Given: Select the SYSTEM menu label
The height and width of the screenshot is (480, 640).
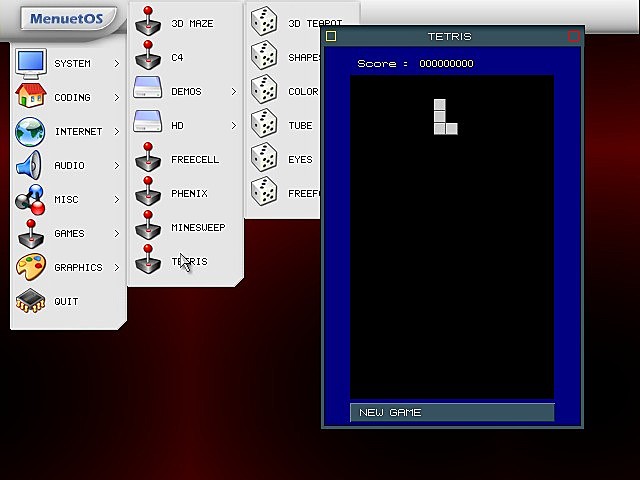Looking at the screenshot, I should point(72,64).
